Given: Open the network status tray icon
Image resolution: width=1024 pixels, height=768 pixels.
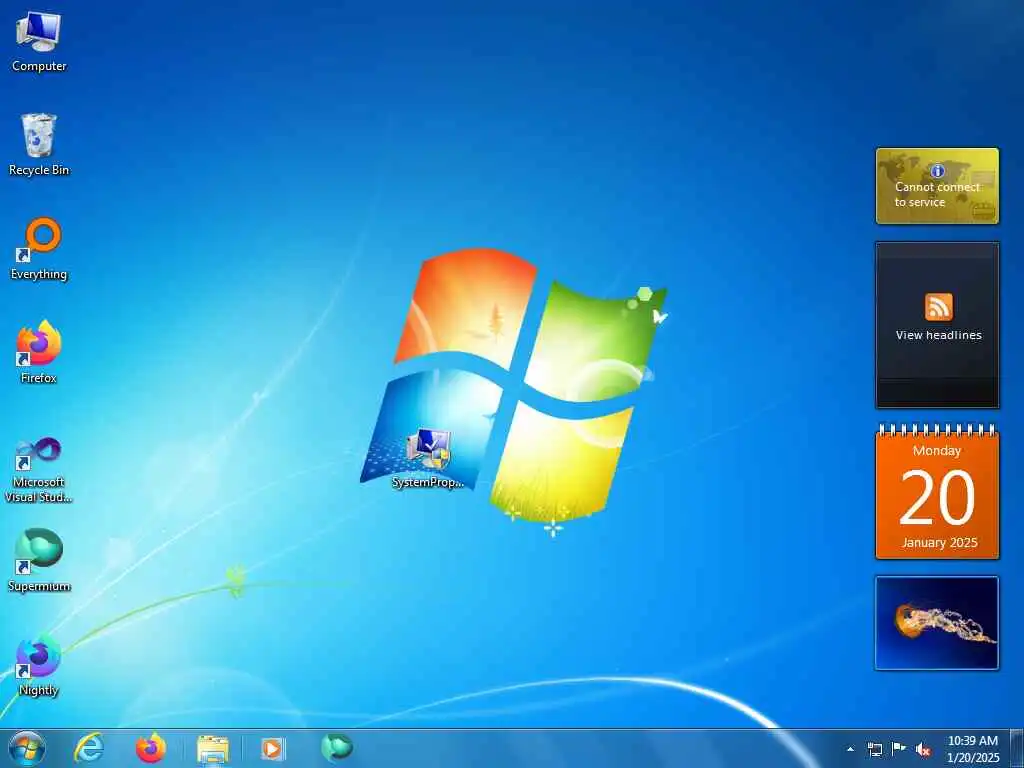Looking at the screenshot, I should point(874,749).
